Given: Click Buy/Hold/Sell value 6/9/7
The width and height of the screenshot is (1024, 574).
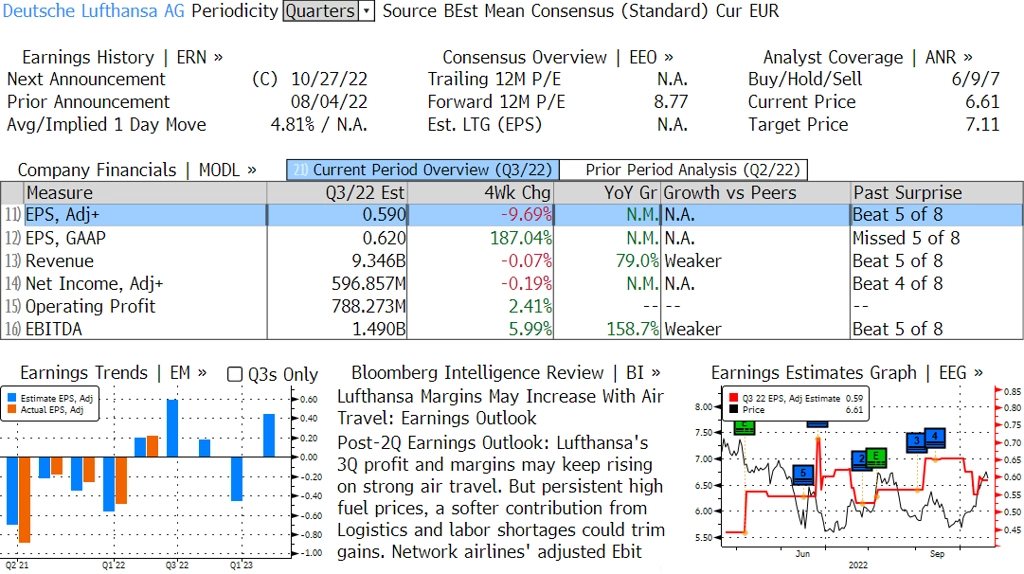Looking at the screenshot, I should [x=976, y=79].
